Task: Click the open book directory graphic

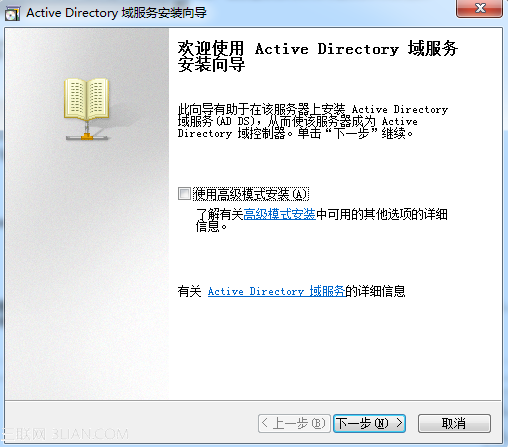Action: tap(87, 109)
